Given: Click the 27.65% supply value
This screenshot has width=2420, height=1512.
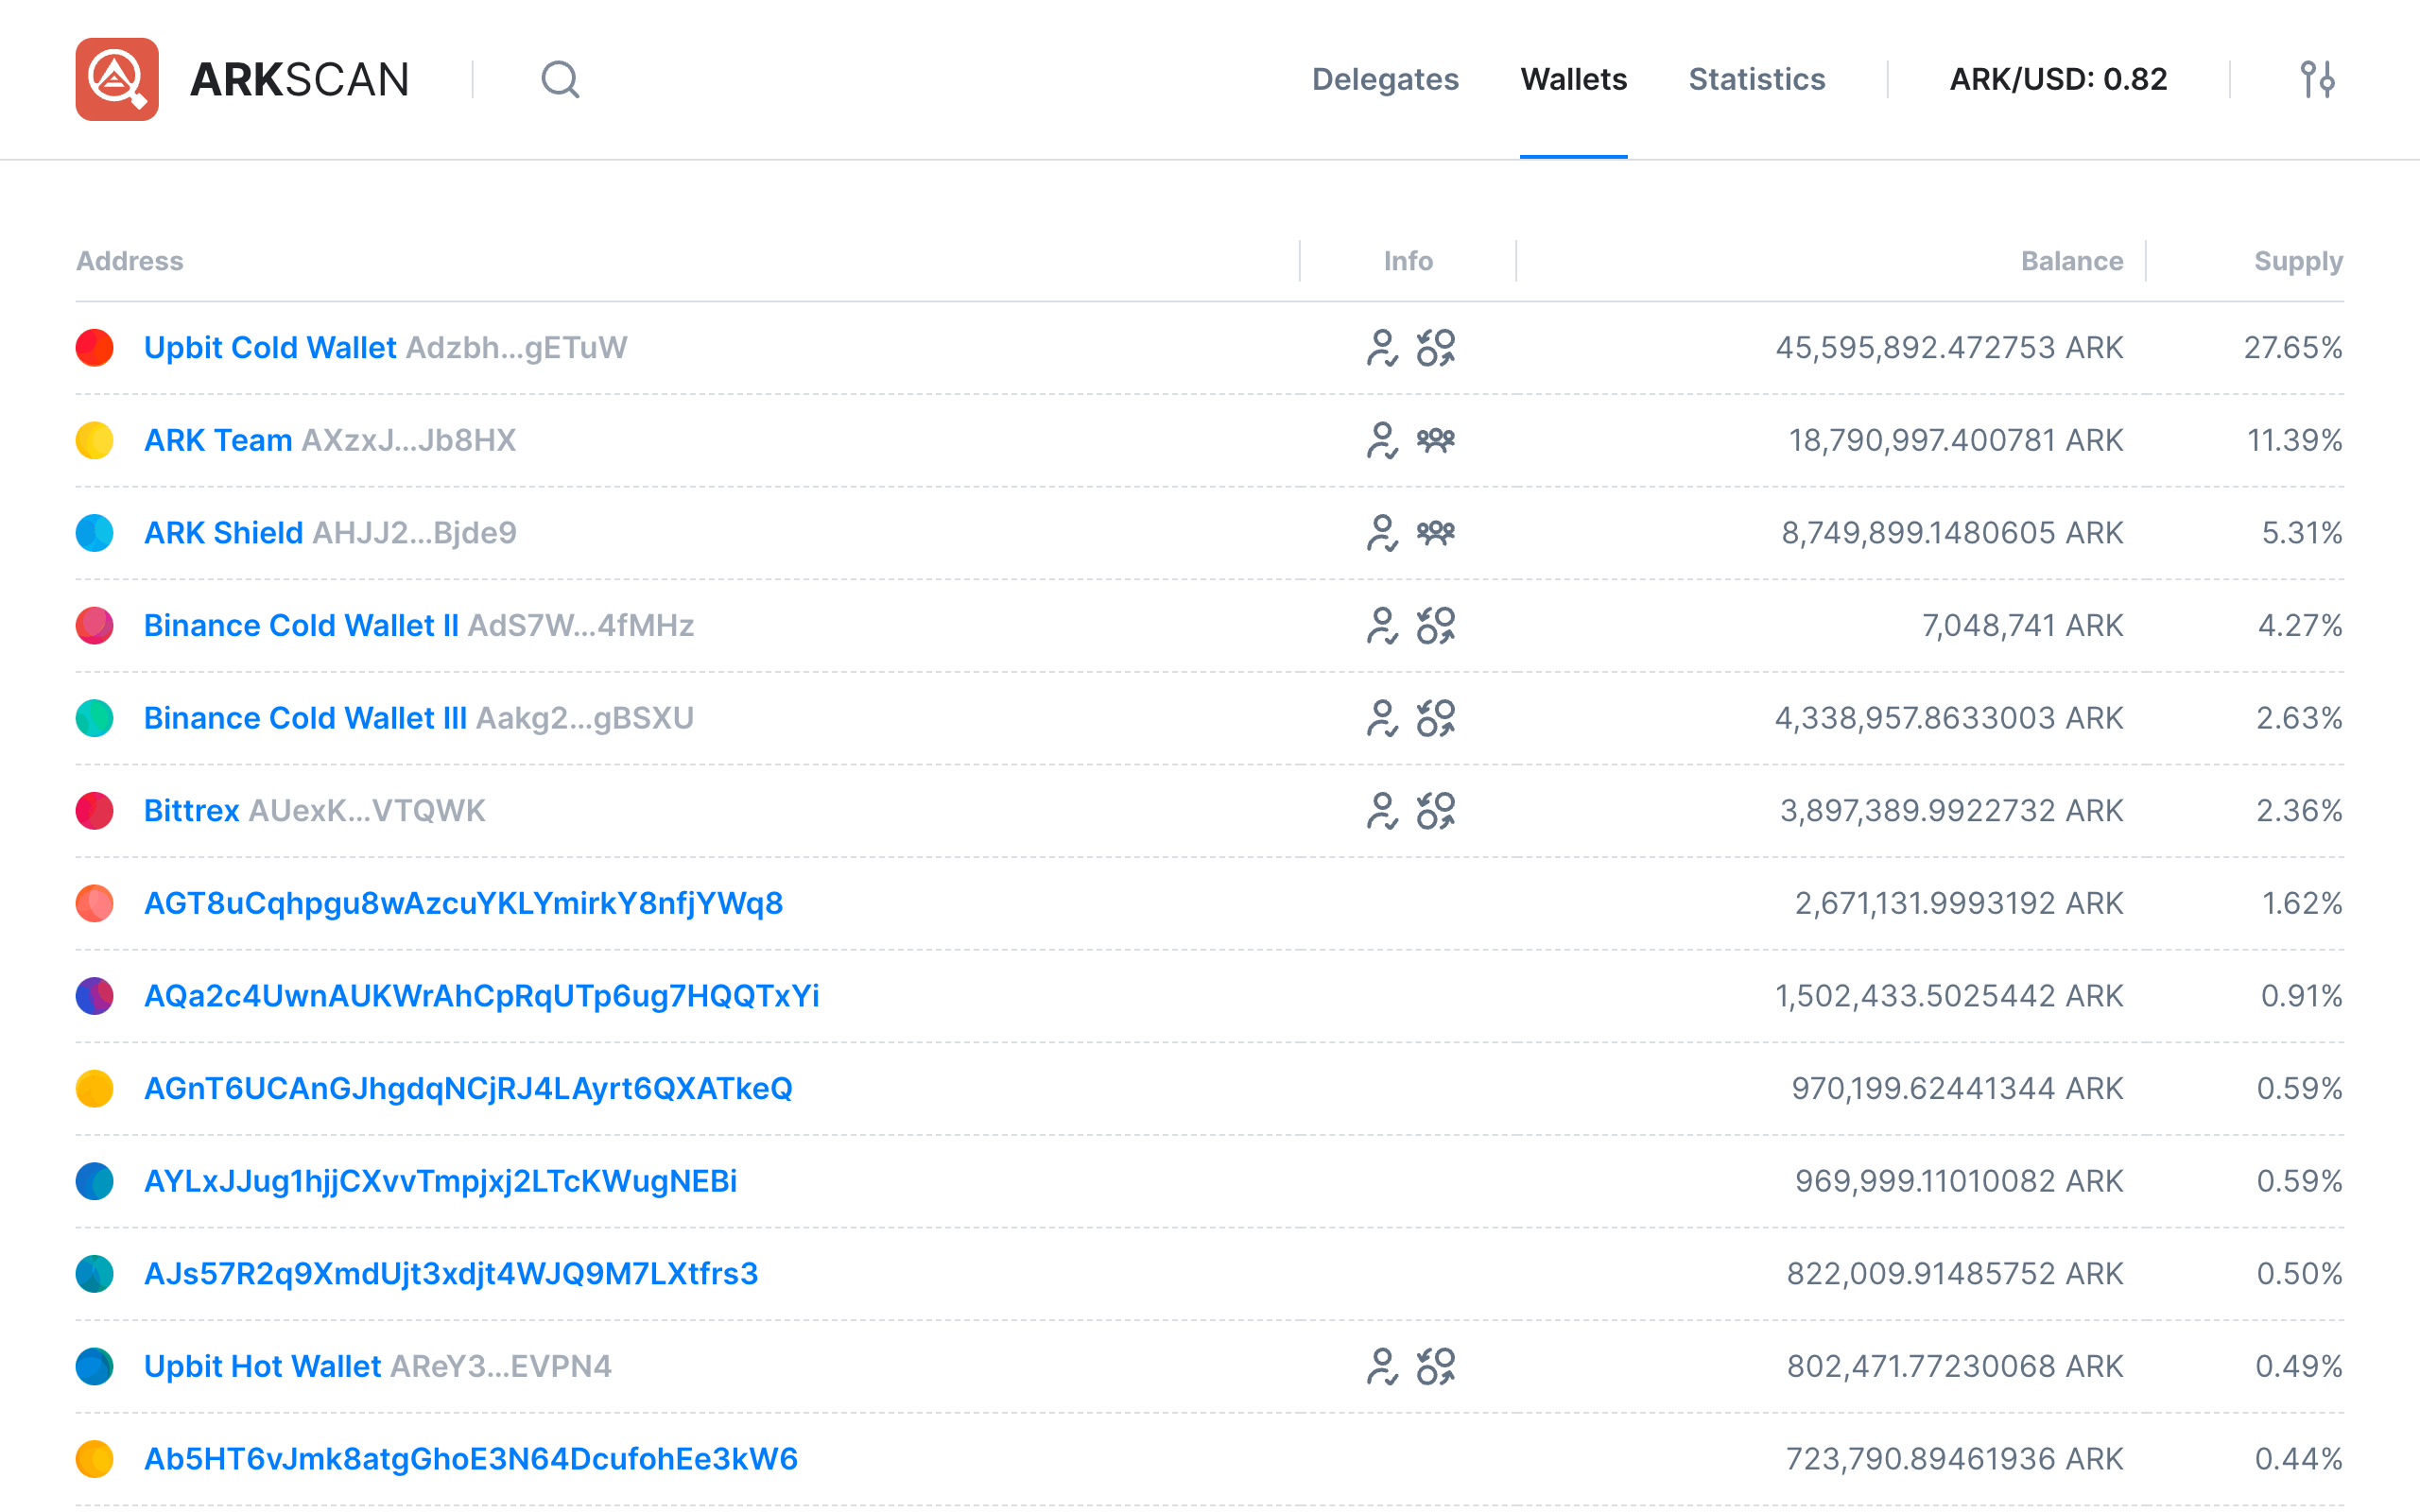Looking at the screenshot, I should pos(2293,348).
